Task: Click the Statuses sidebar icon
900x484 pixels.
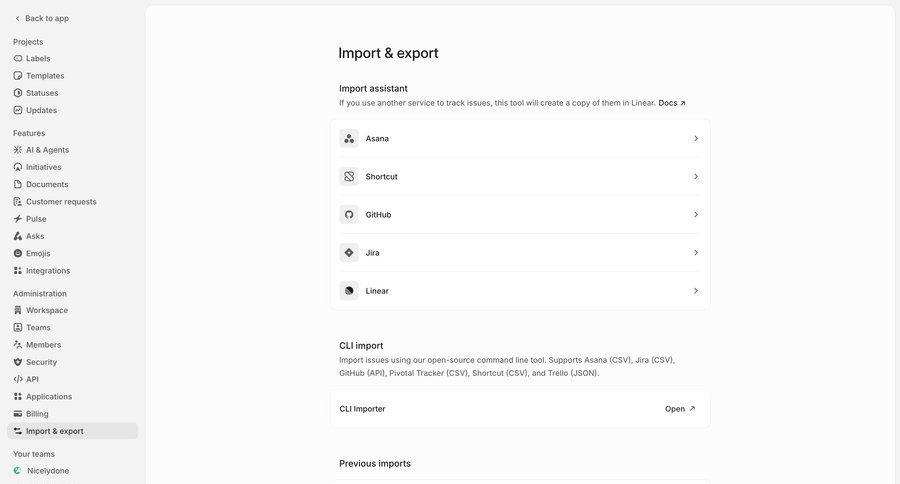Action: pos(18,93)
